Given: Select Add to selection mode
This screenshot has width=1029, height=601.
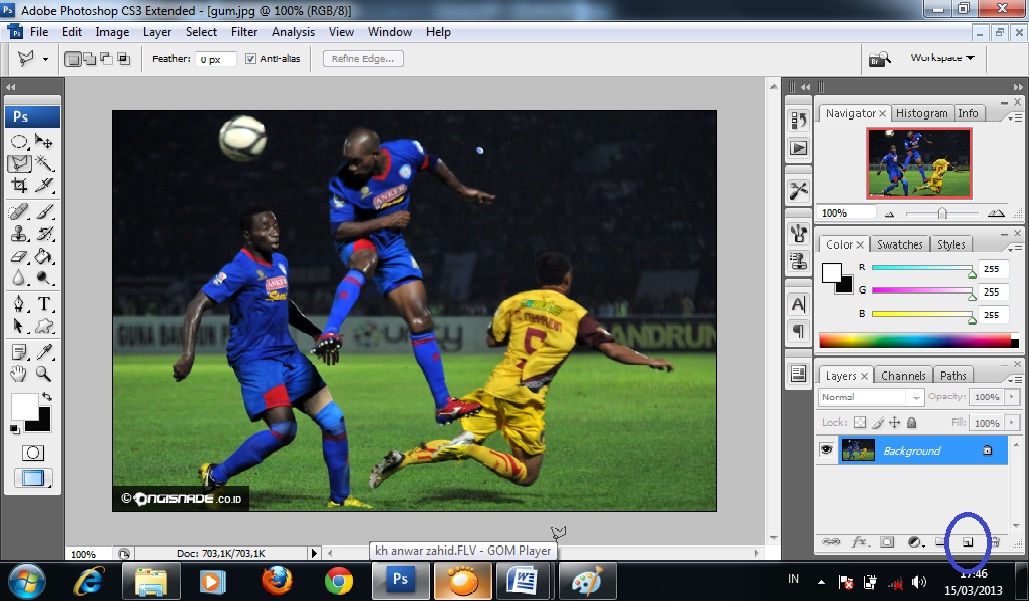Looking at the screenshot, I should pos(90,59).
